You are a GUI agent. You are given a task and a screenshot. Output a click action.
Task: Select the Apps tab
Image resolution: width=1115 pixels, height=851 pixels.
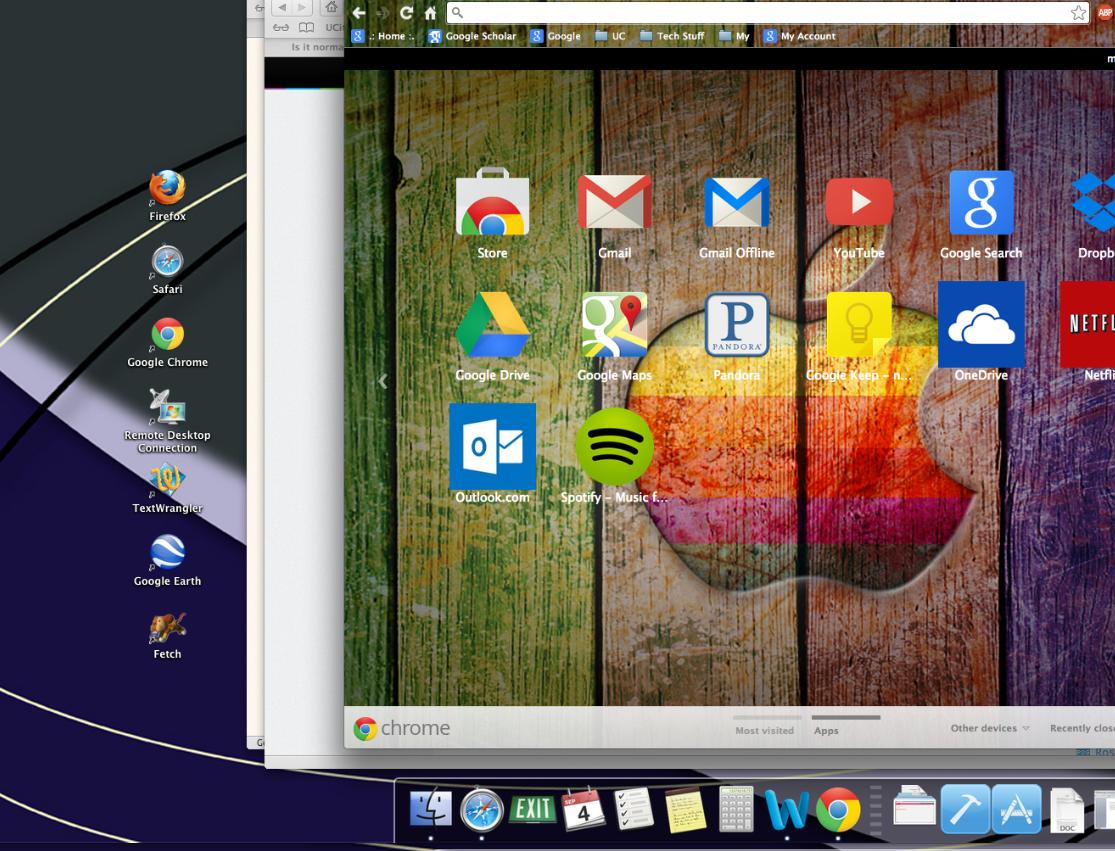826,730
